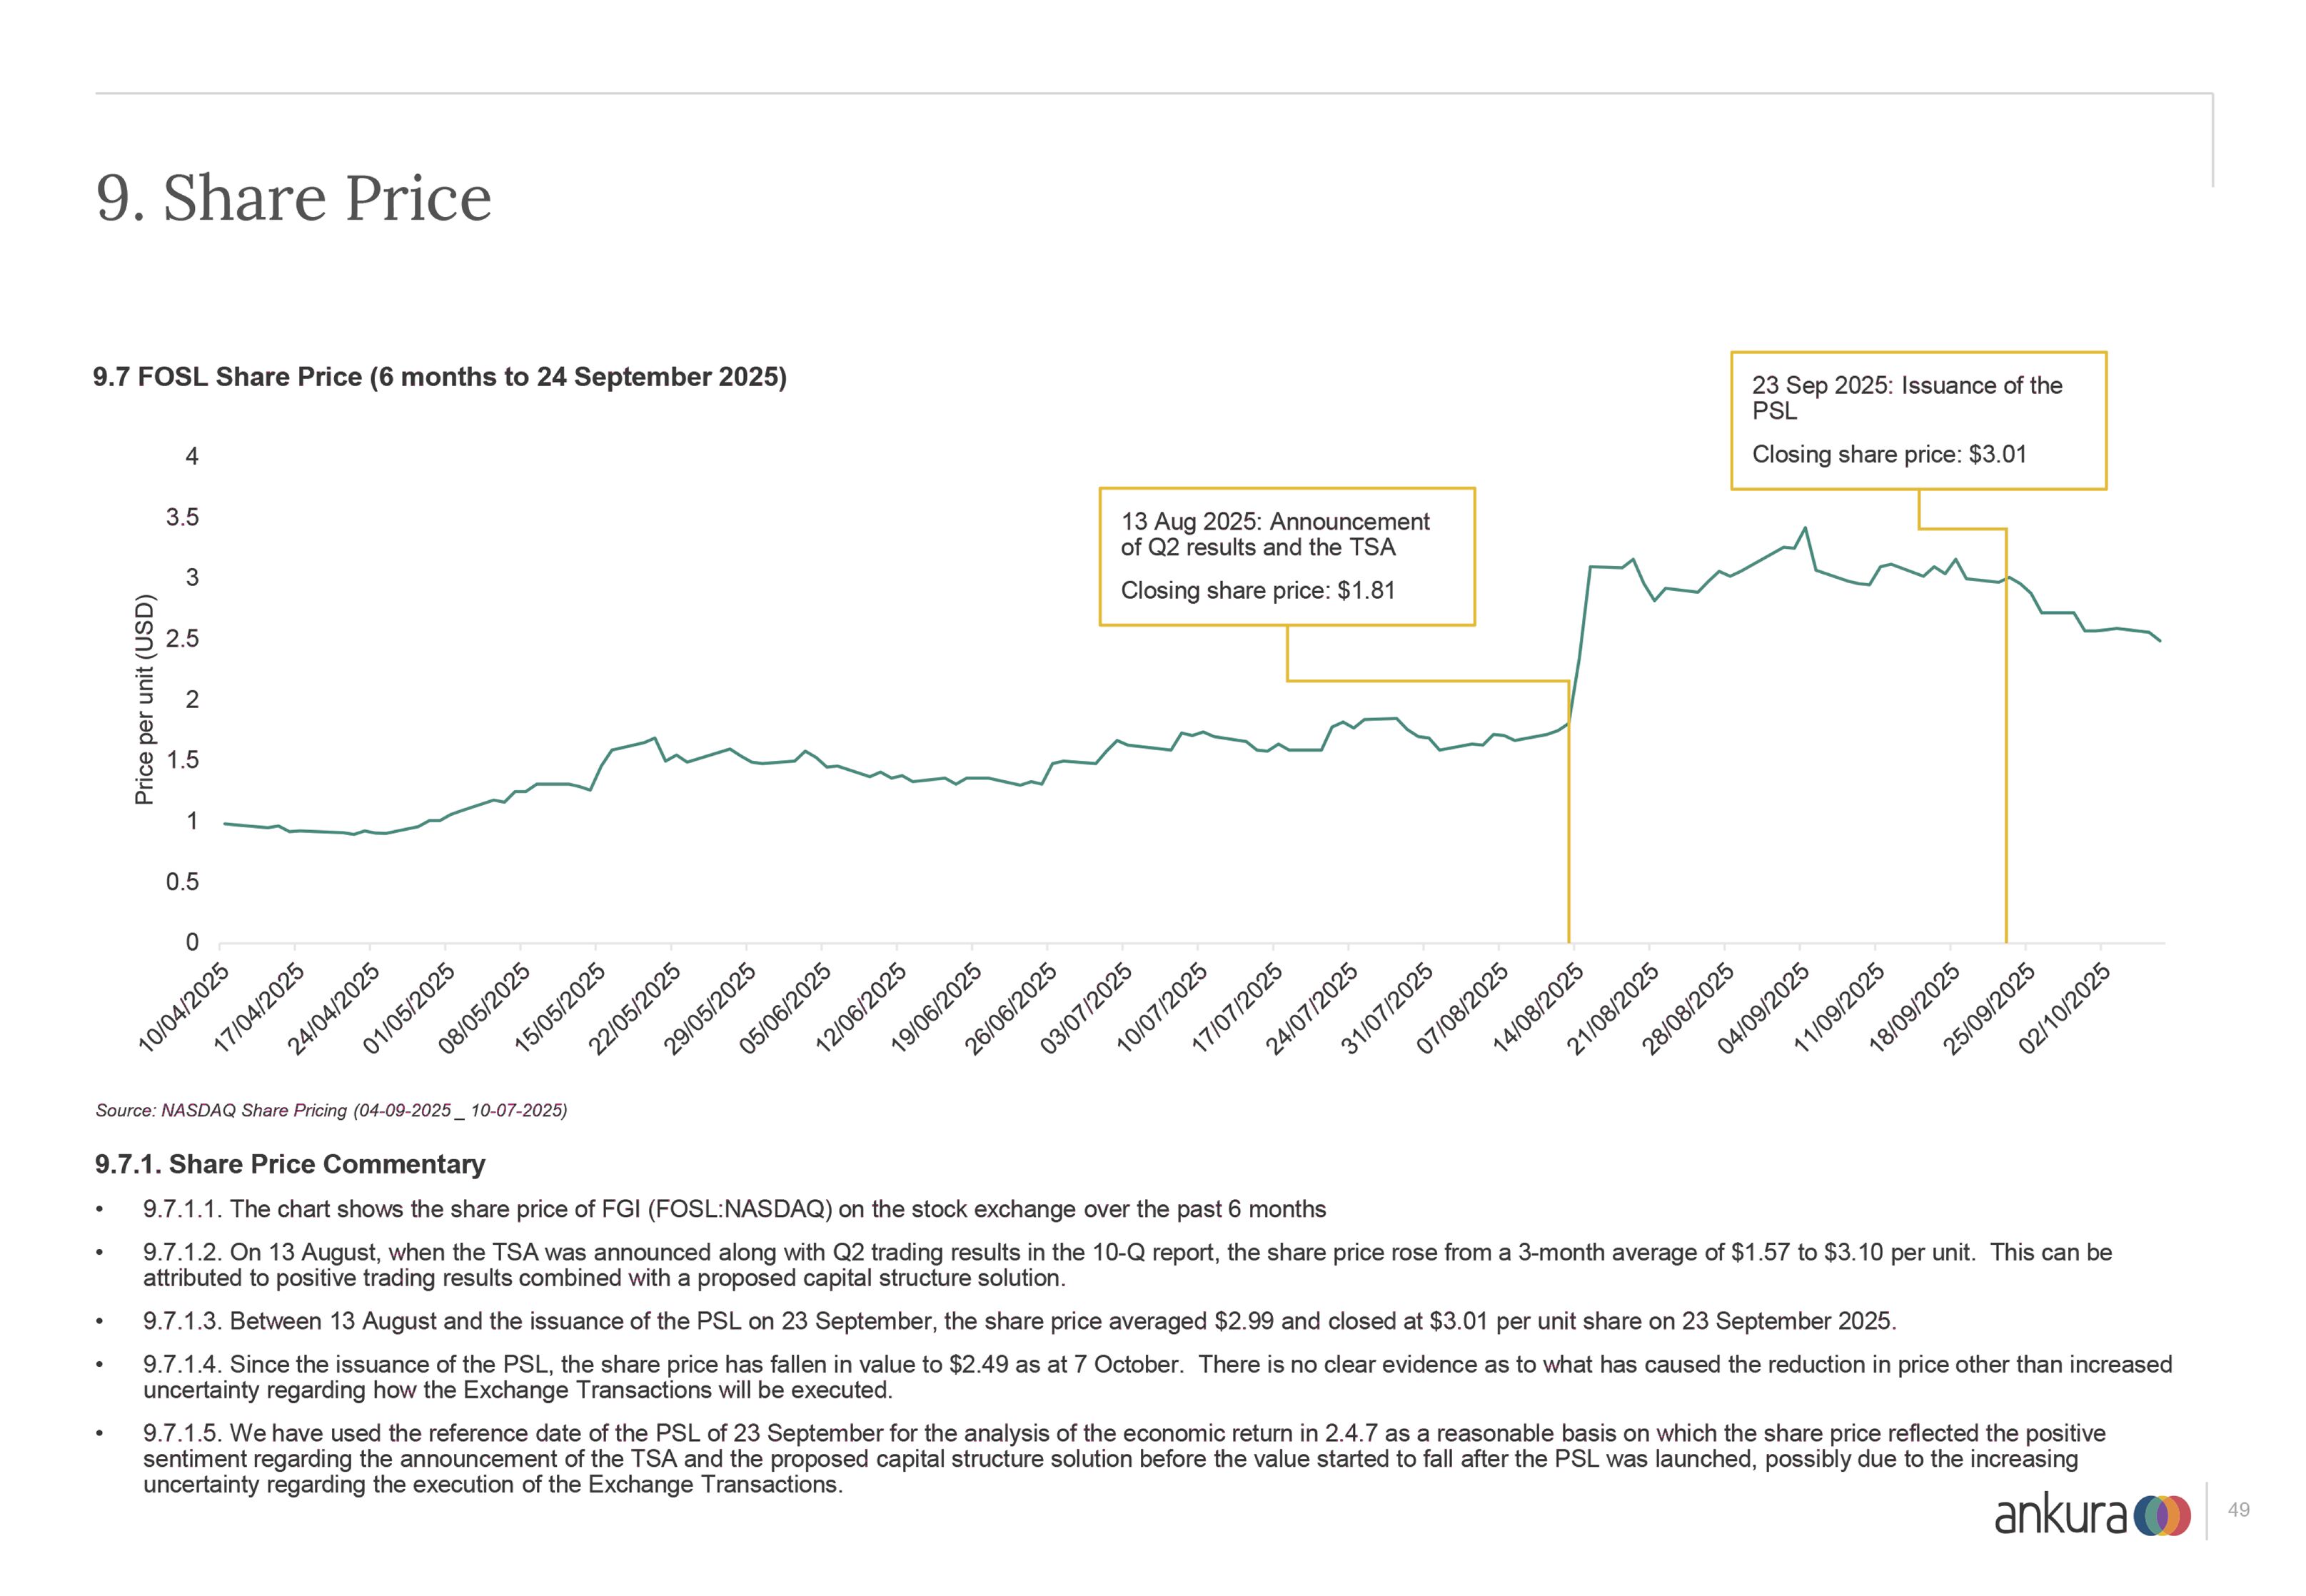This screenshot has width=2306, height=1596.
Task: Click the chart's peak share price point
Action: [x=1804, y=528]
